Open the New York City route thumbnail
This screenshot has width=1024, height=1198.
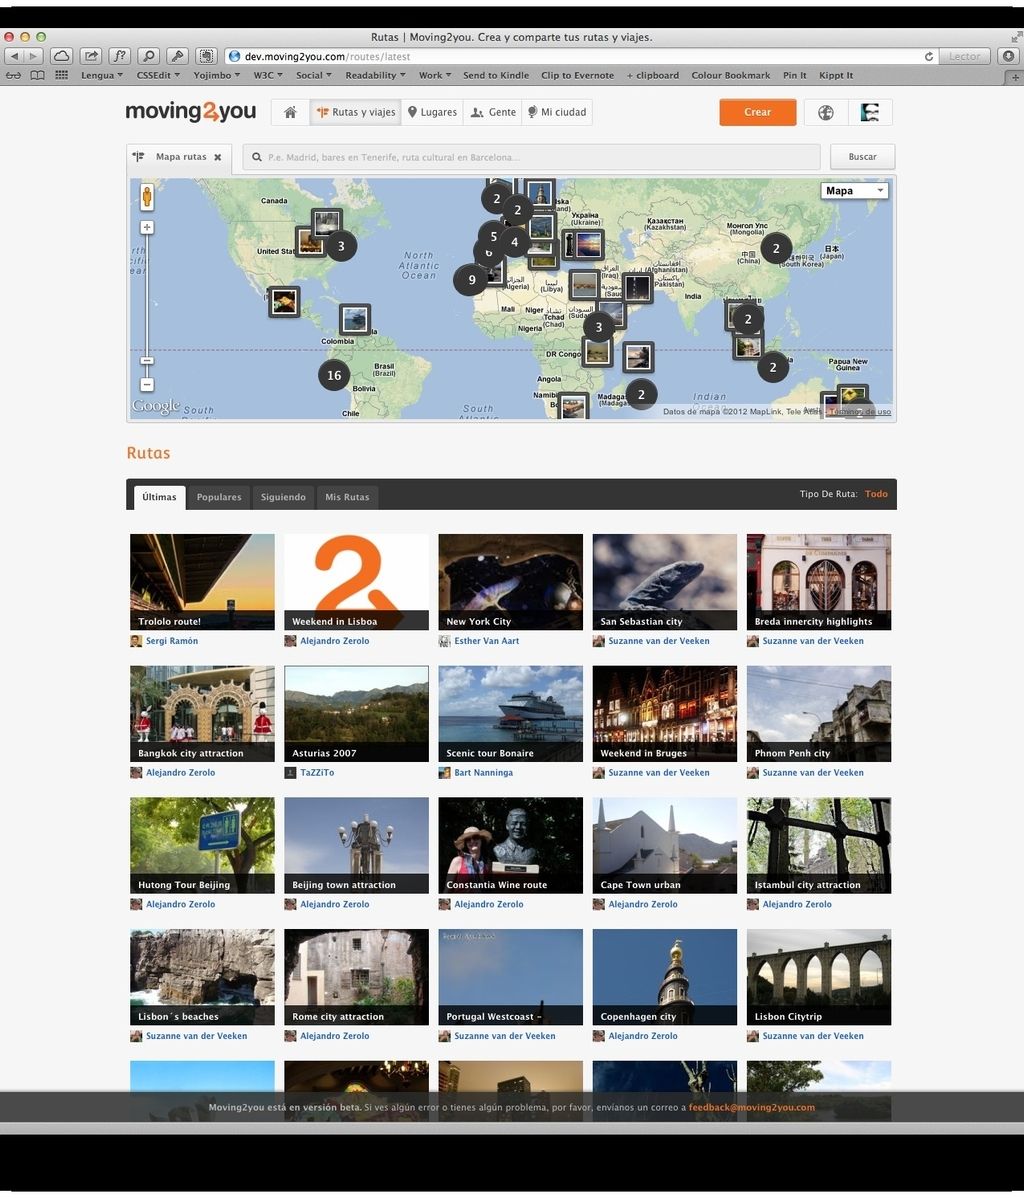(x=510, y=582)
